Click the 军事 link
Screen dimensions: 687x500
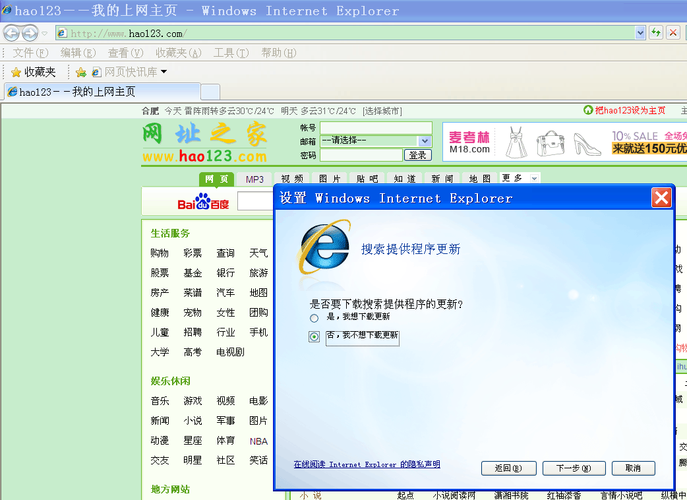tap(226, 421)
